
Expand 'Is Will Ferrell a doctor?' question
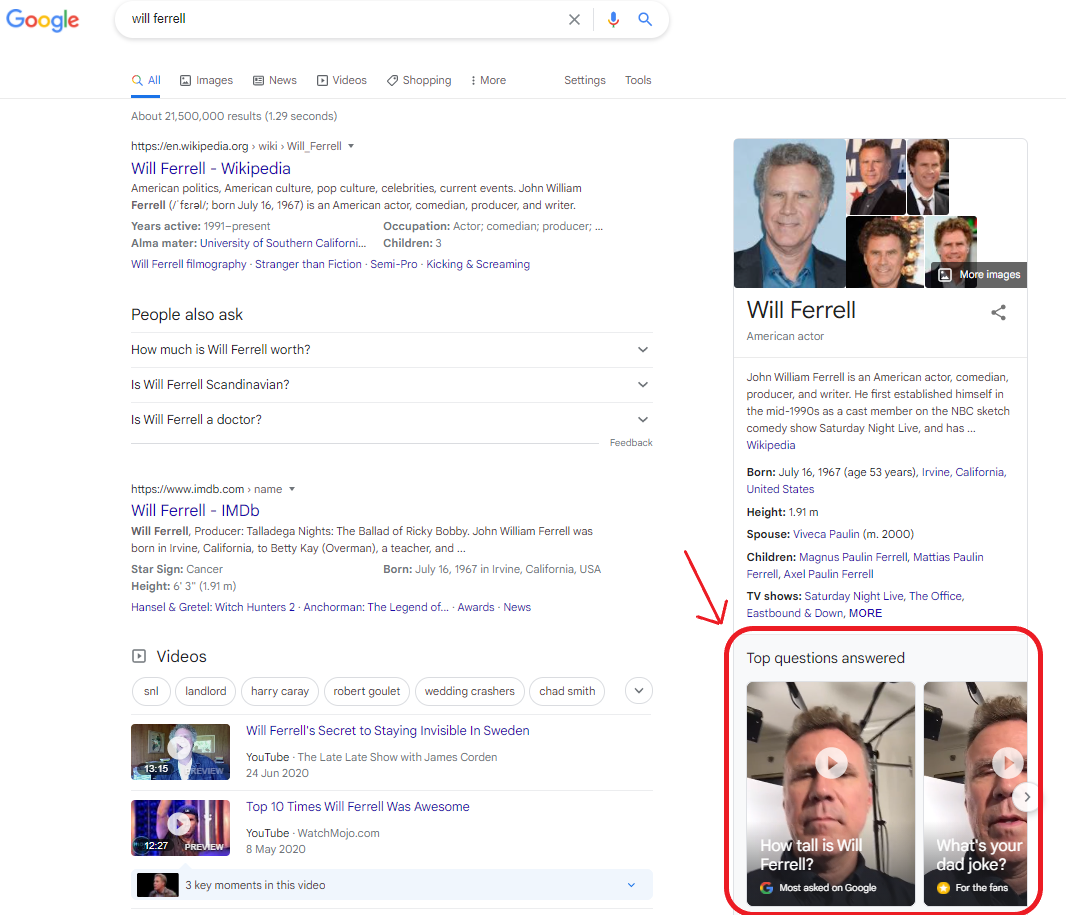pyautogui.click(x=392, y=419)
